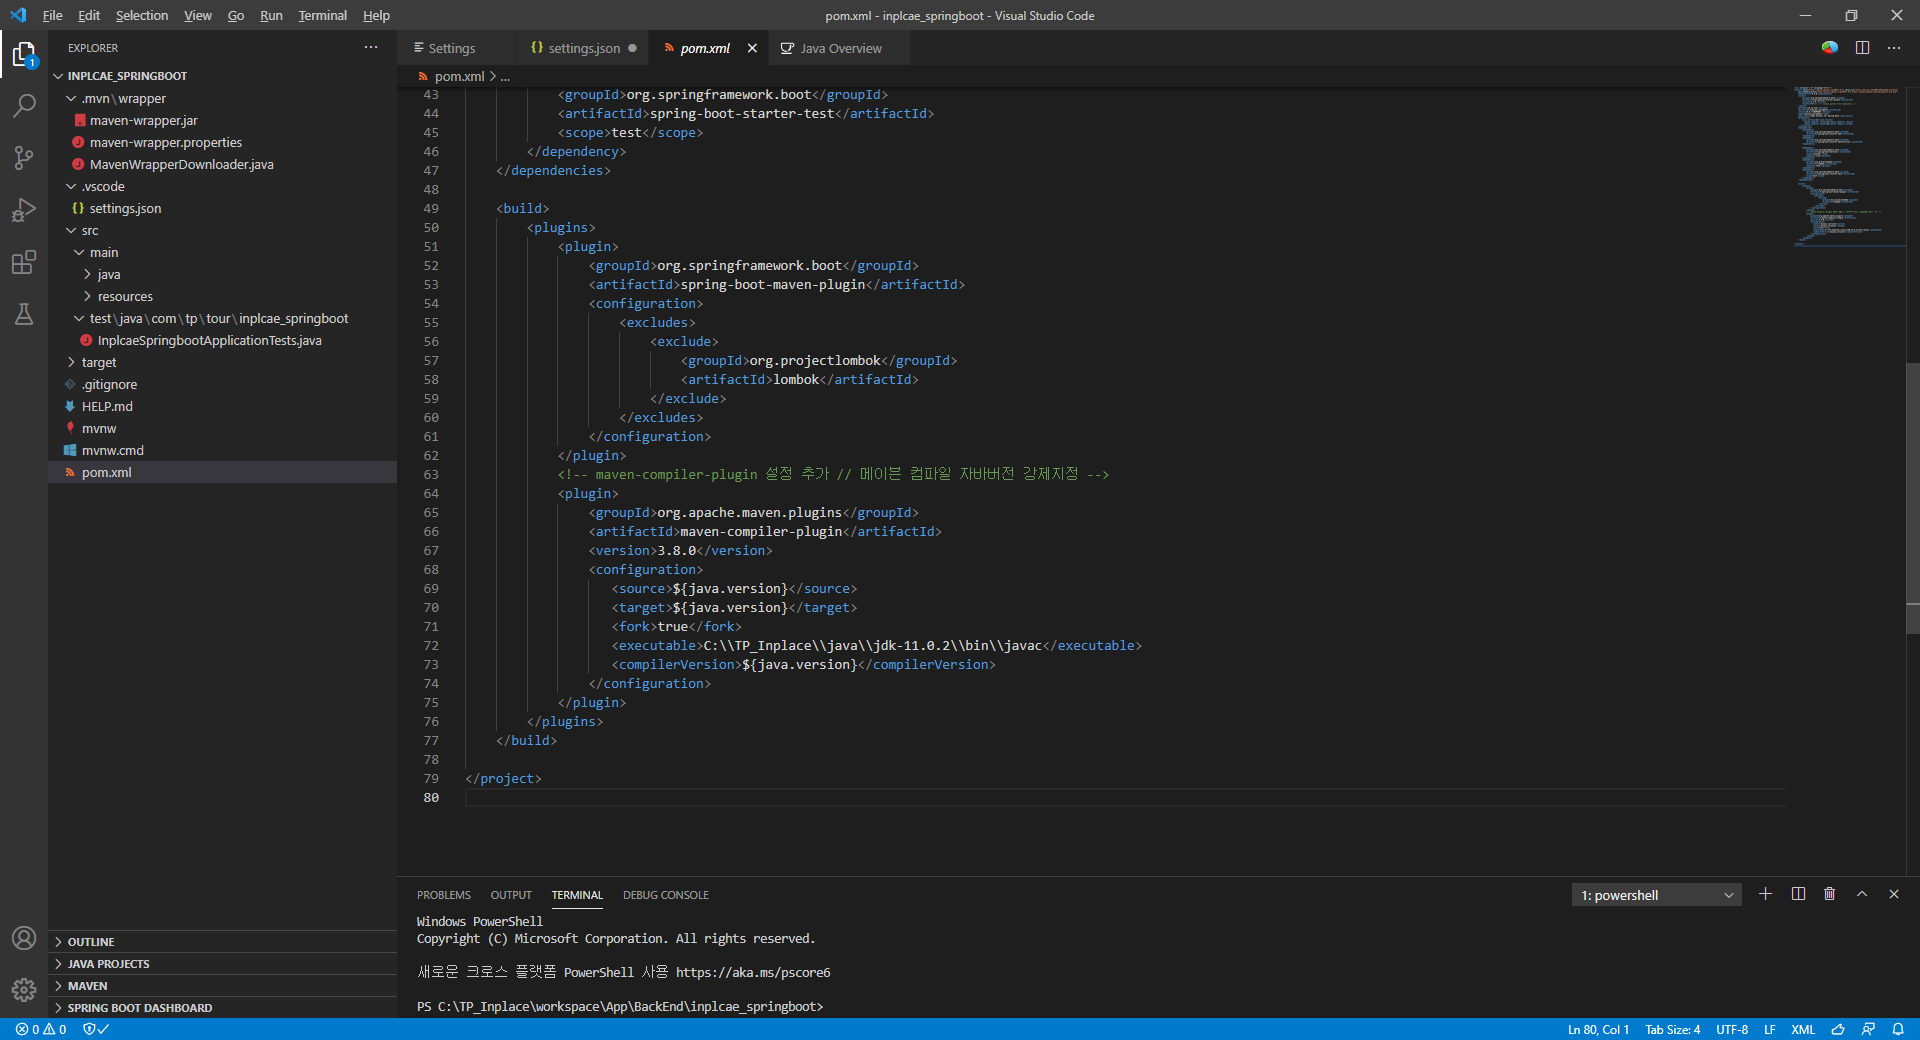Change the XML language mode
The image size is (1920, 1040).
pyautogui.click(x=1803, y=1029)
